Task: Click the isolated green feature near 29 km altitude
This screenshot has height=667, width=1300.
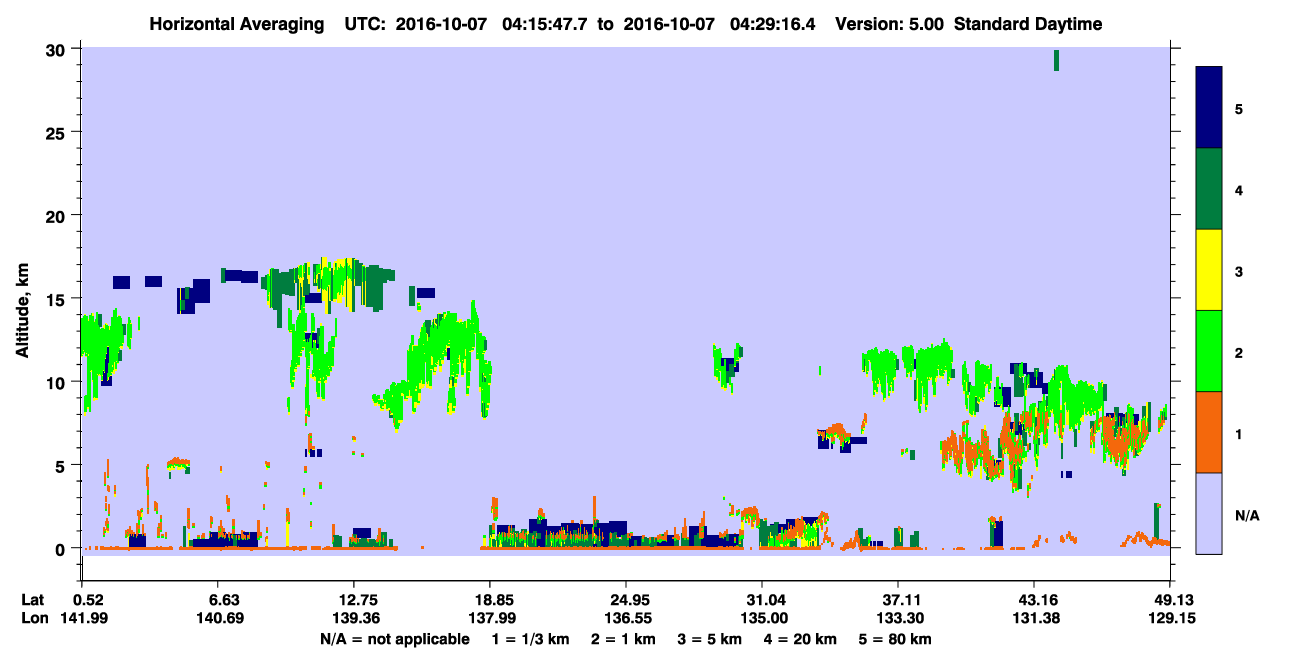Action: click(x=1056, y=60)
